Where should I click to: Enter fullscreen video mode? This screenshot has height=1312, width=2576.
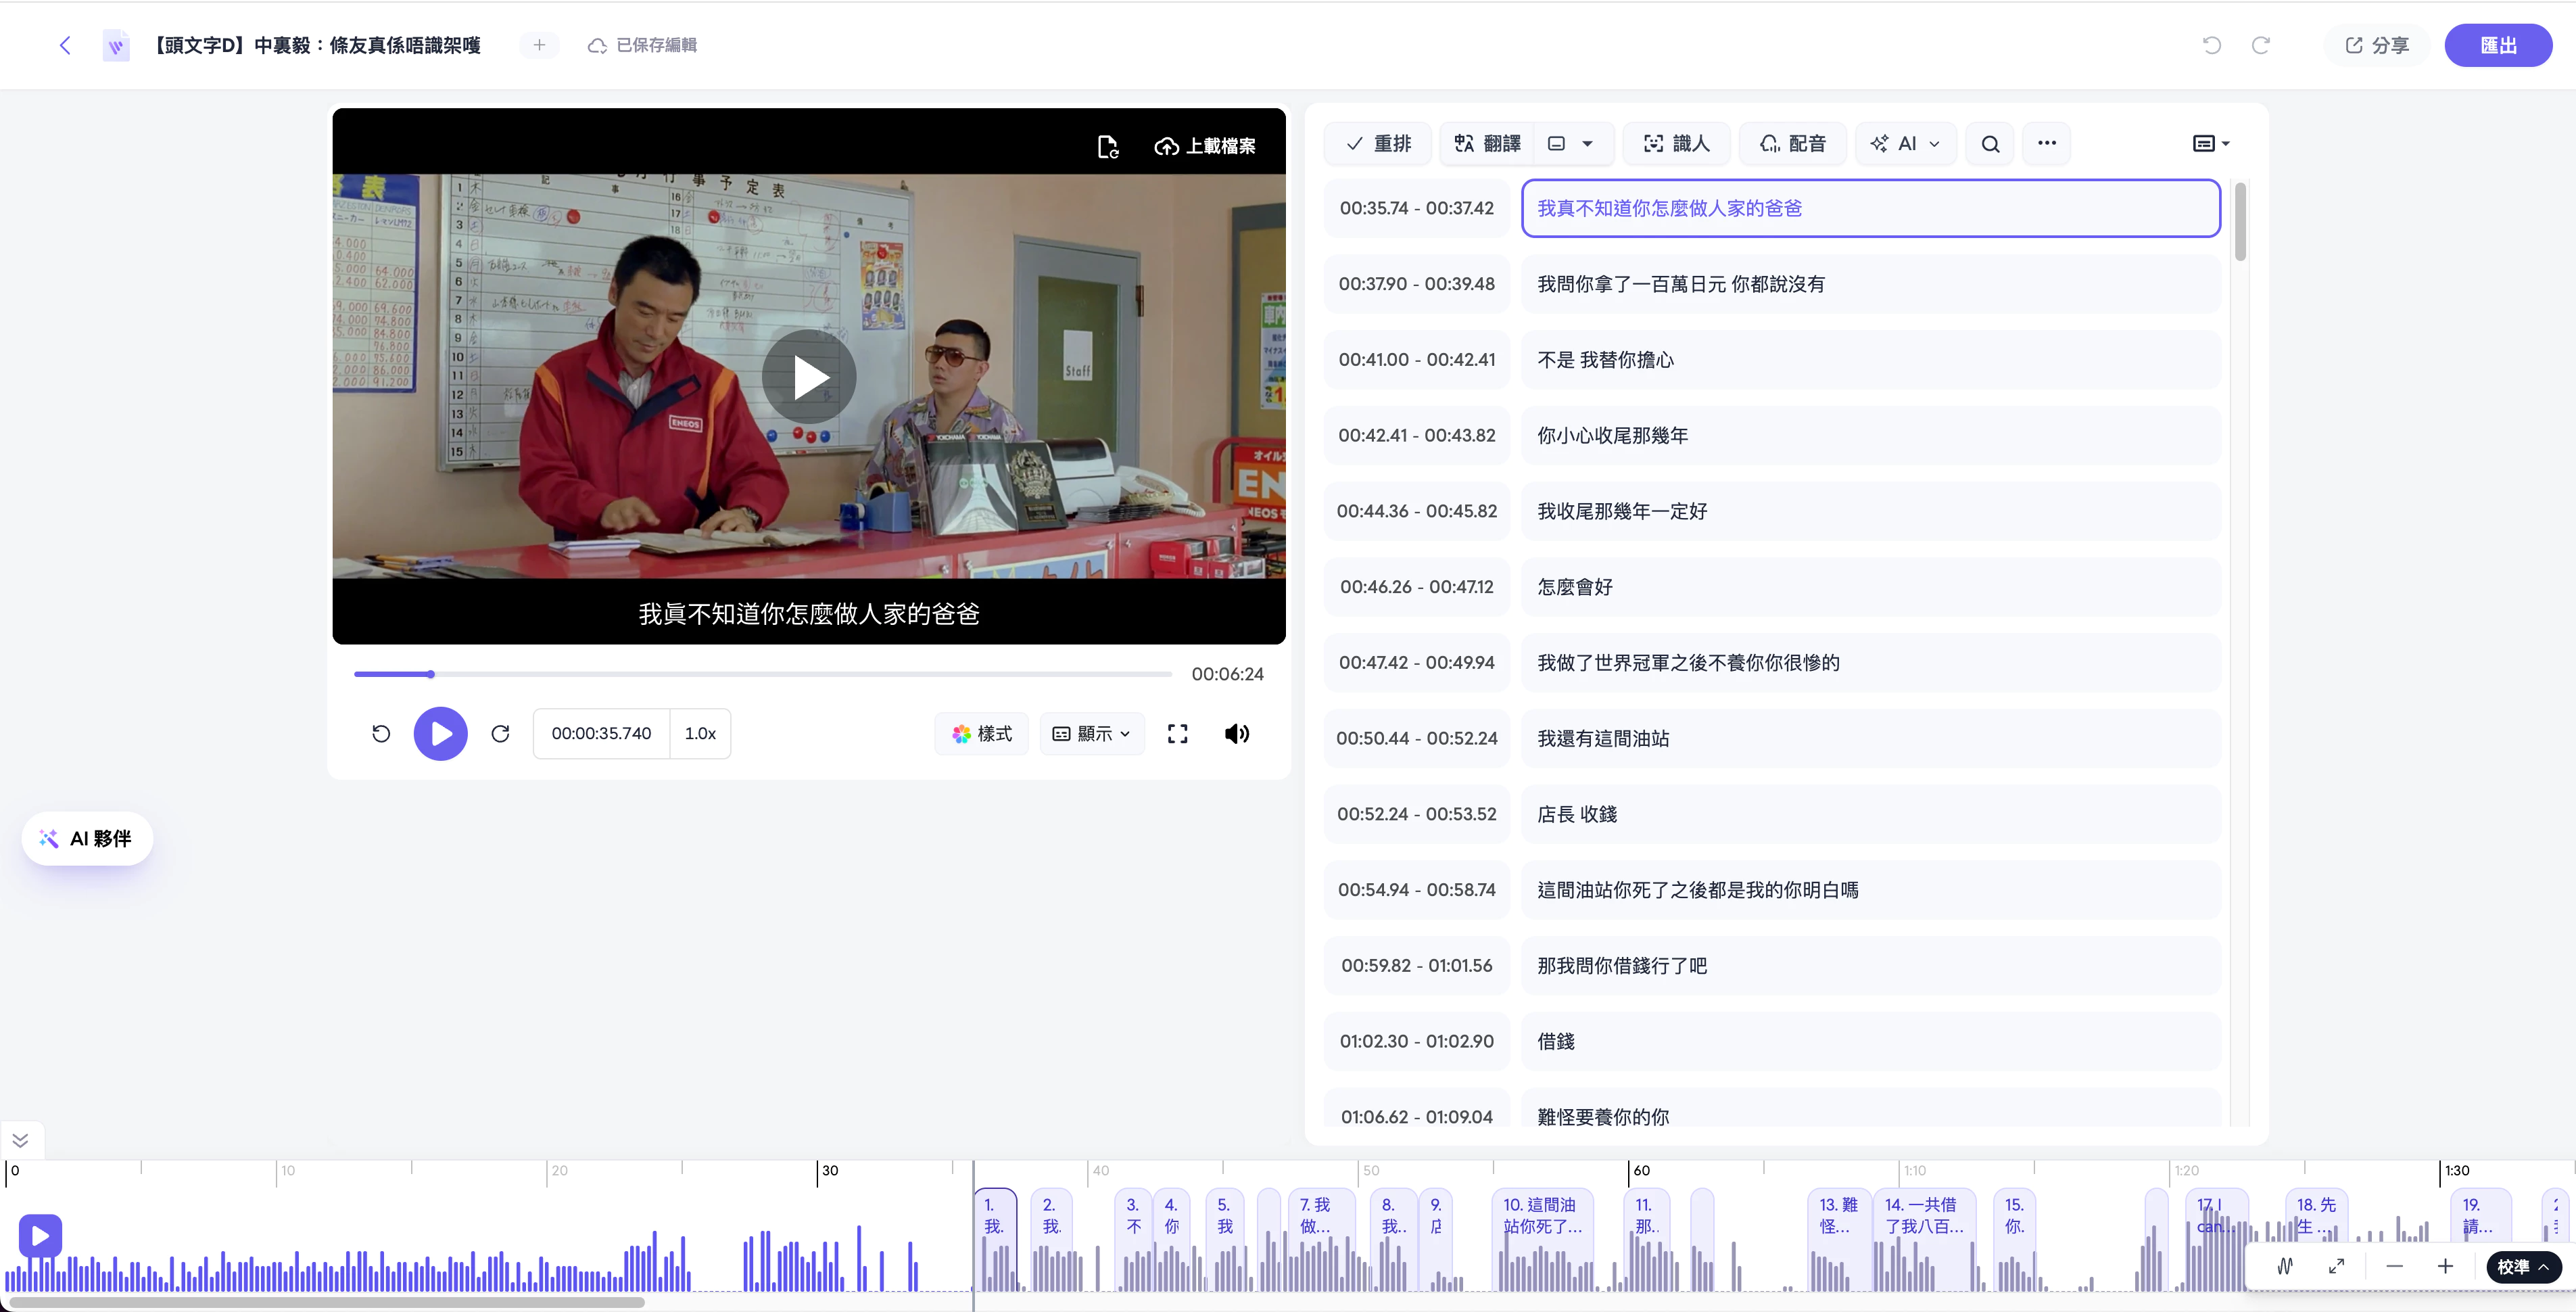point(1177,734)
